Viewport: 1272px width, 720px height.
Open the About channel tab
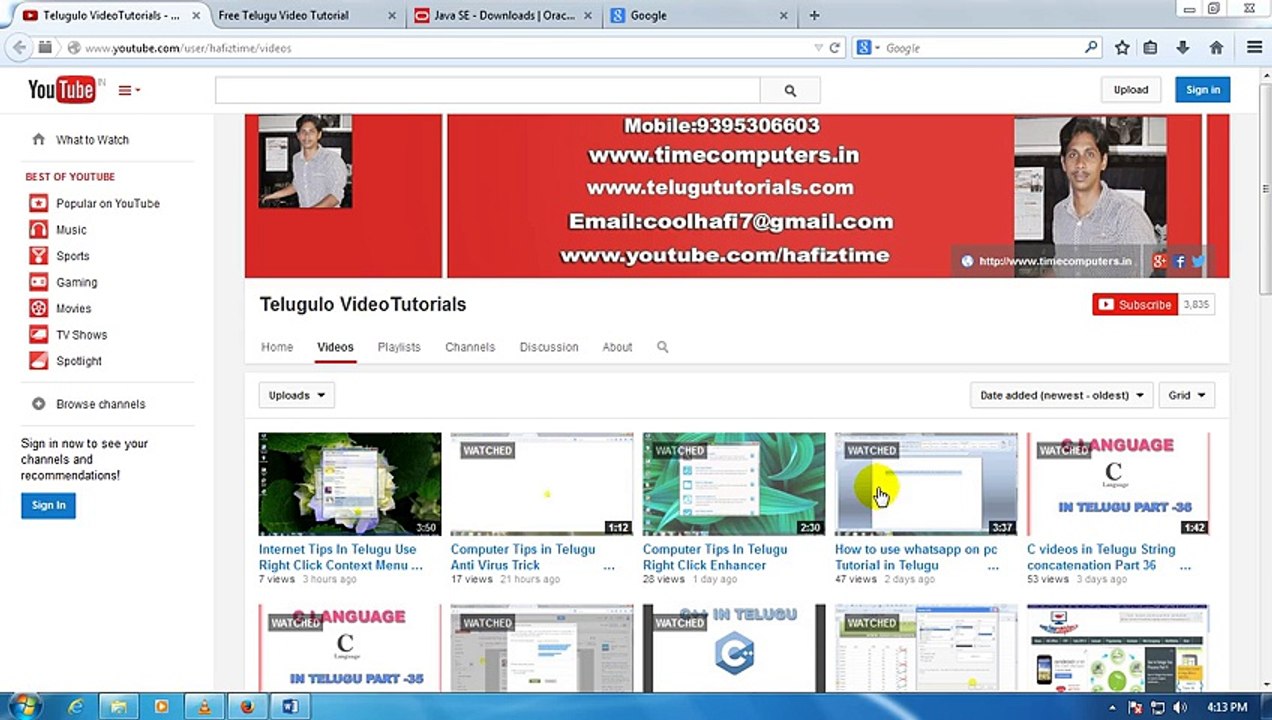pos(617,347)
